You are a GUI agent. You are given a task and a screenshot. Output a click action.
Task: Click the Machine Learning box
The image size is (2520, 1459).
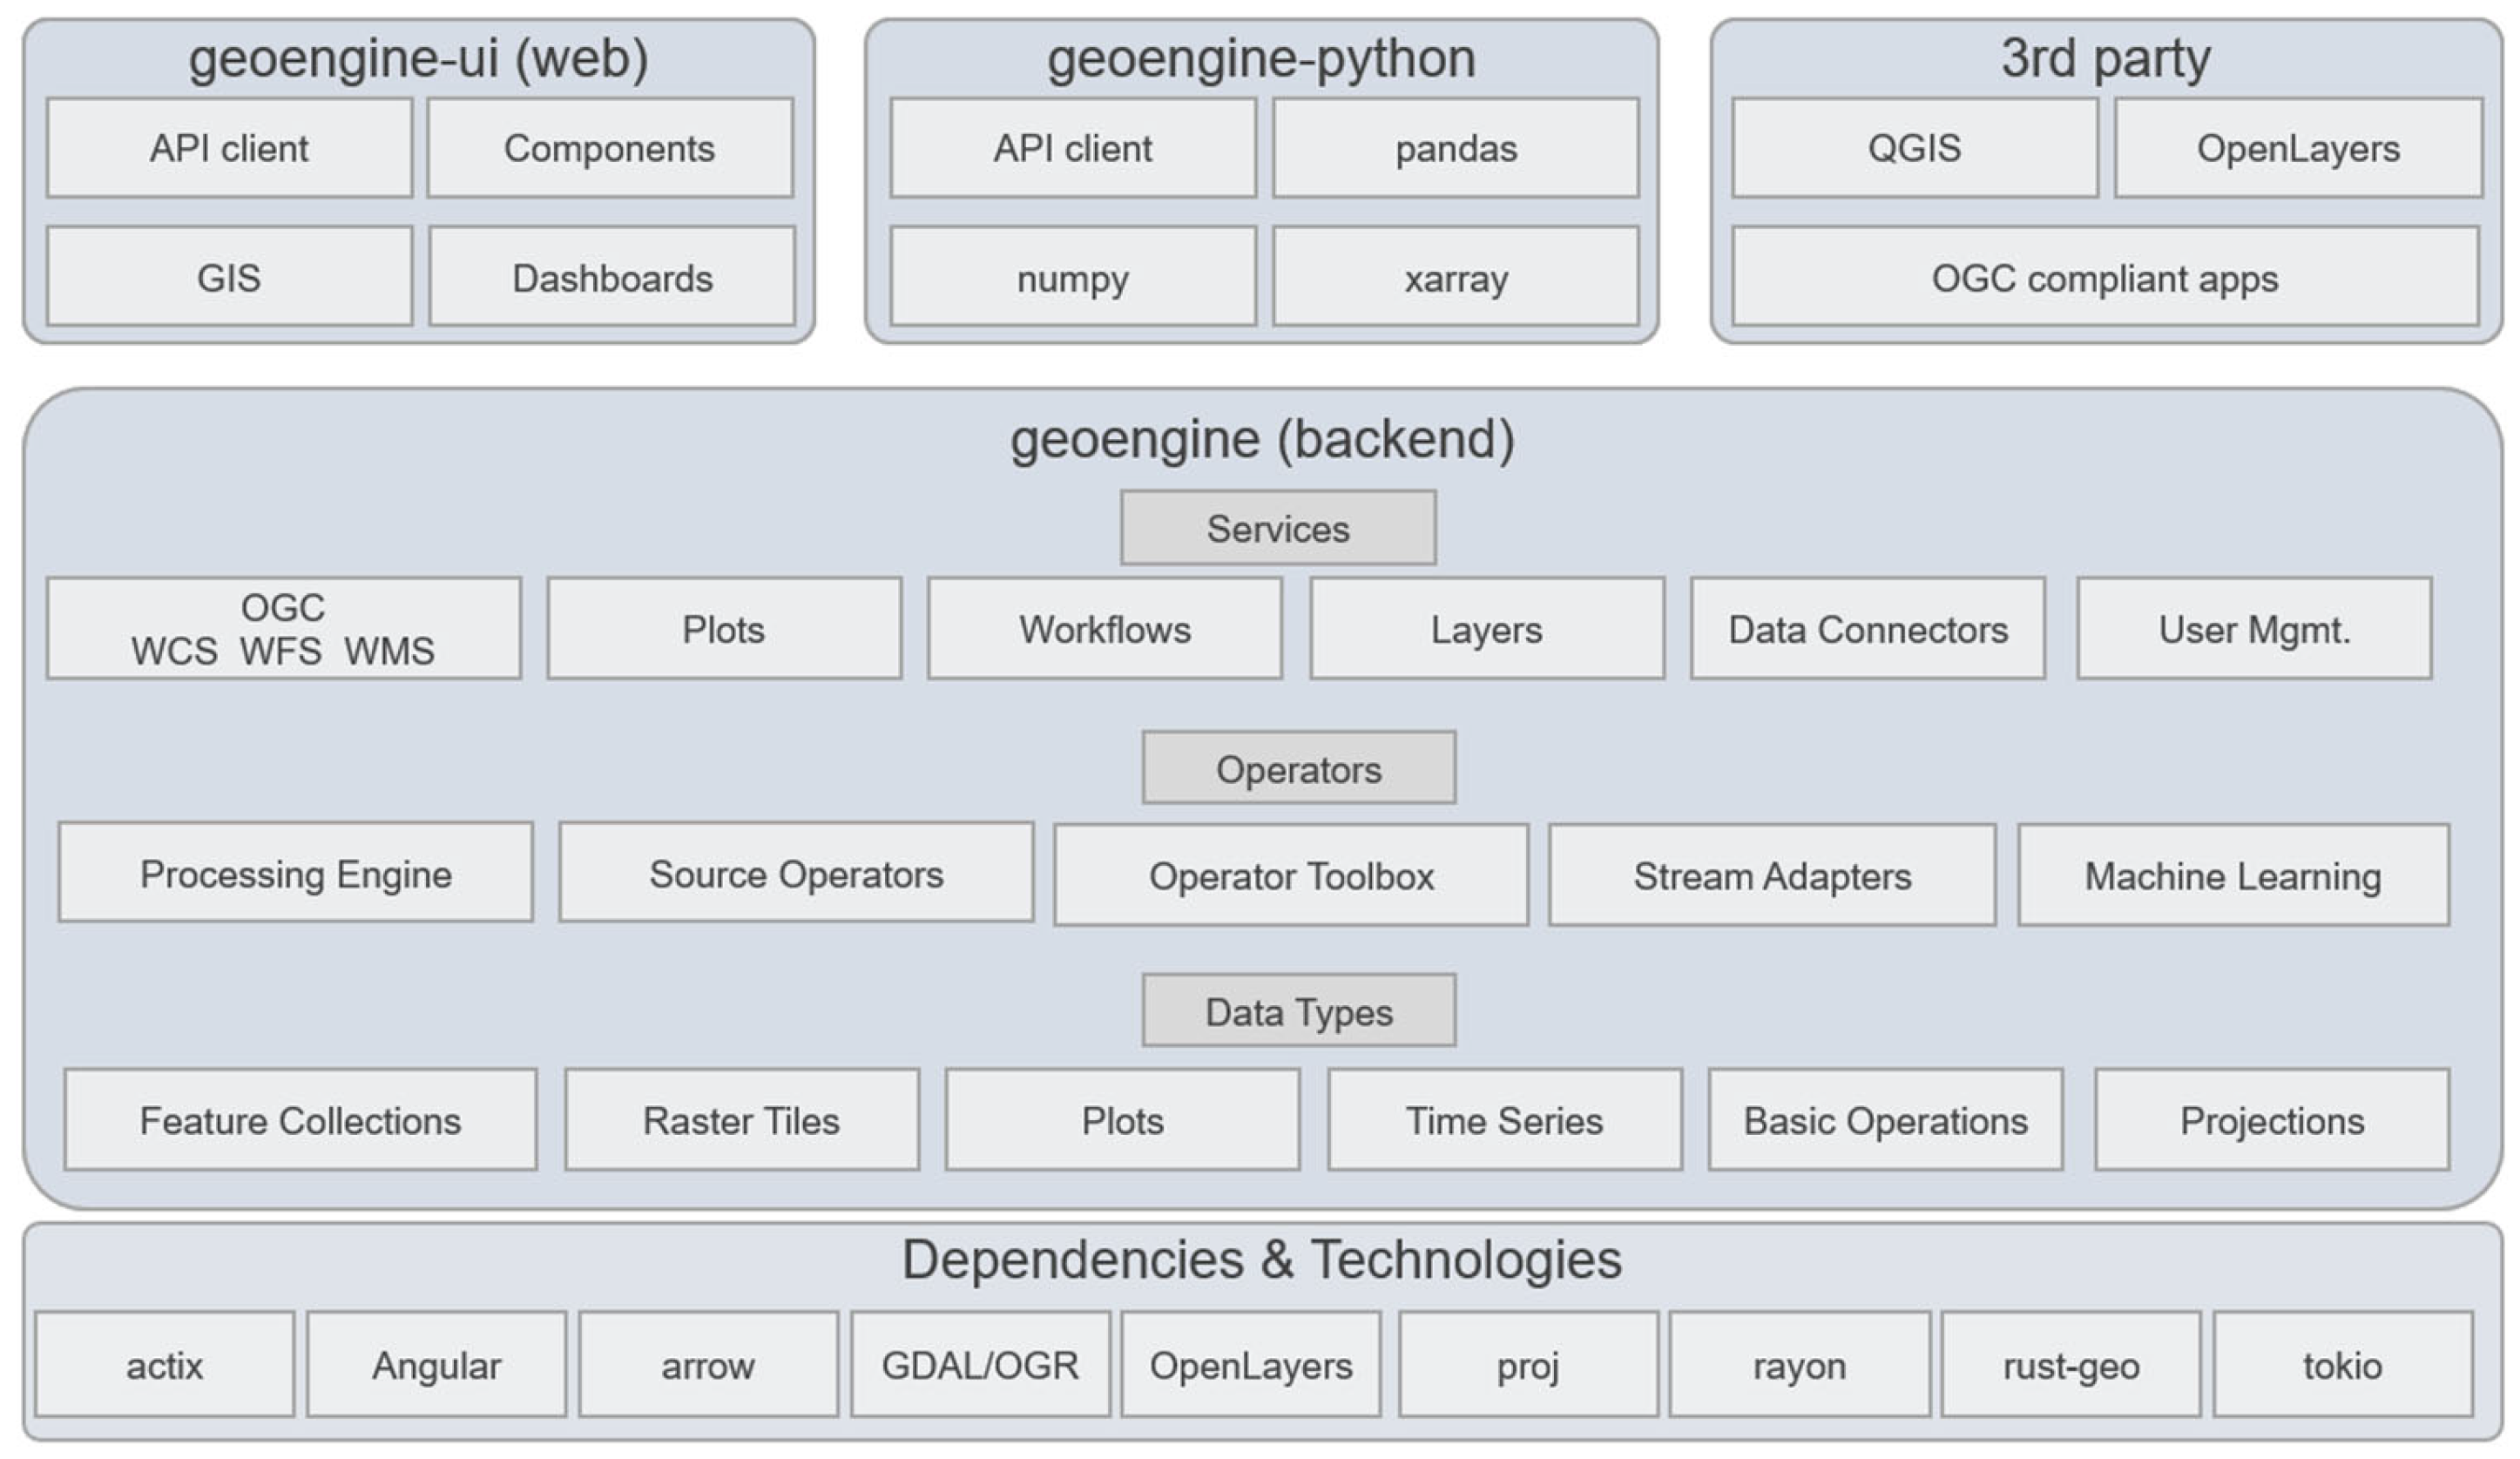[2233, 875]
